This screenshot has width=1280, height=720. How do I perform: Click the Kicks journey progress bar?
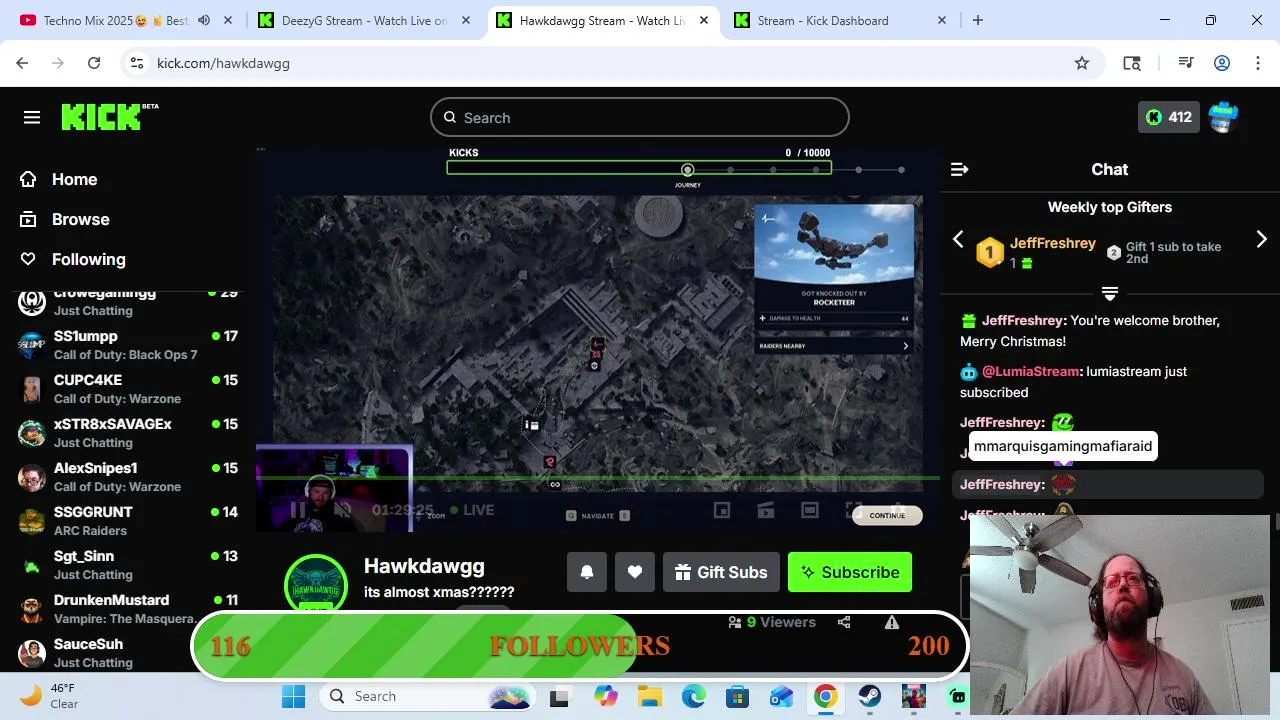tap(639, 169)
